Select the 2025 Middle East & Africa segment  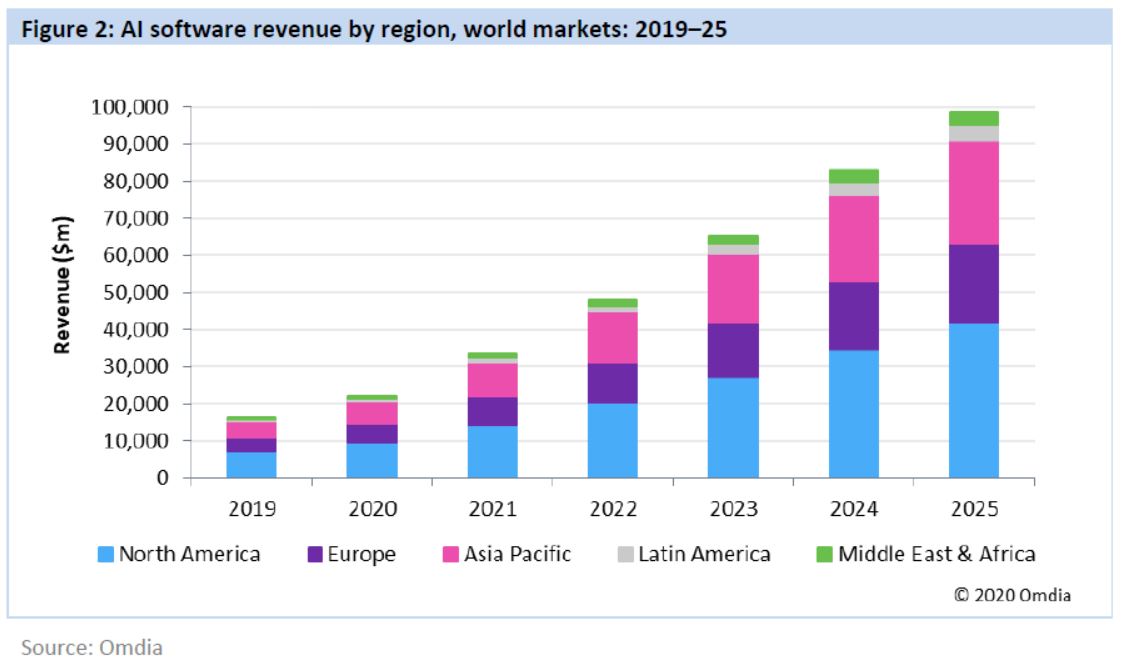point(973,118)
